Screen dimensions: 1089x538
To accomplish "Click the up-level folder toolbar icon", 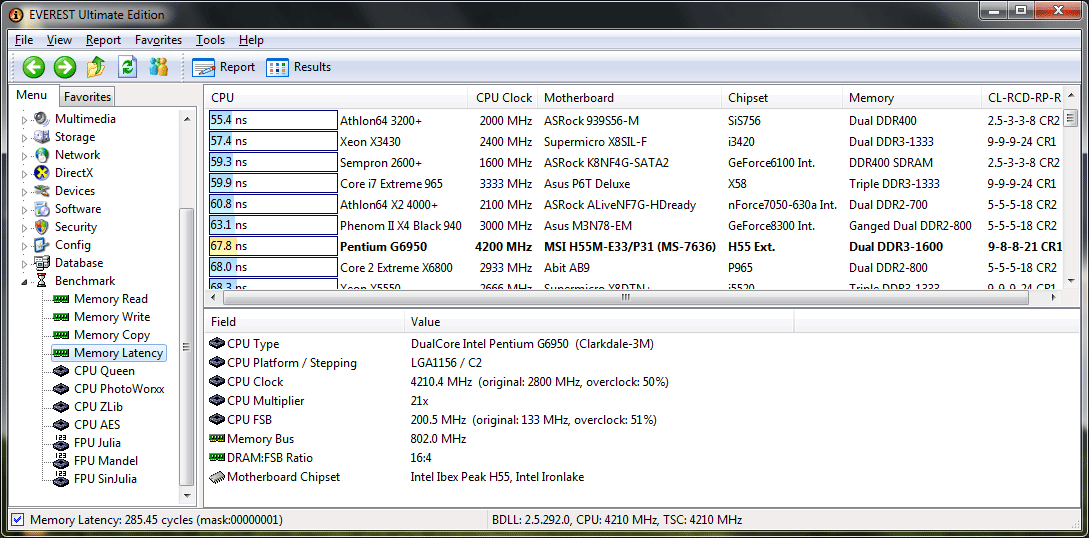I will pyautogui.click(x=96, y=67).
